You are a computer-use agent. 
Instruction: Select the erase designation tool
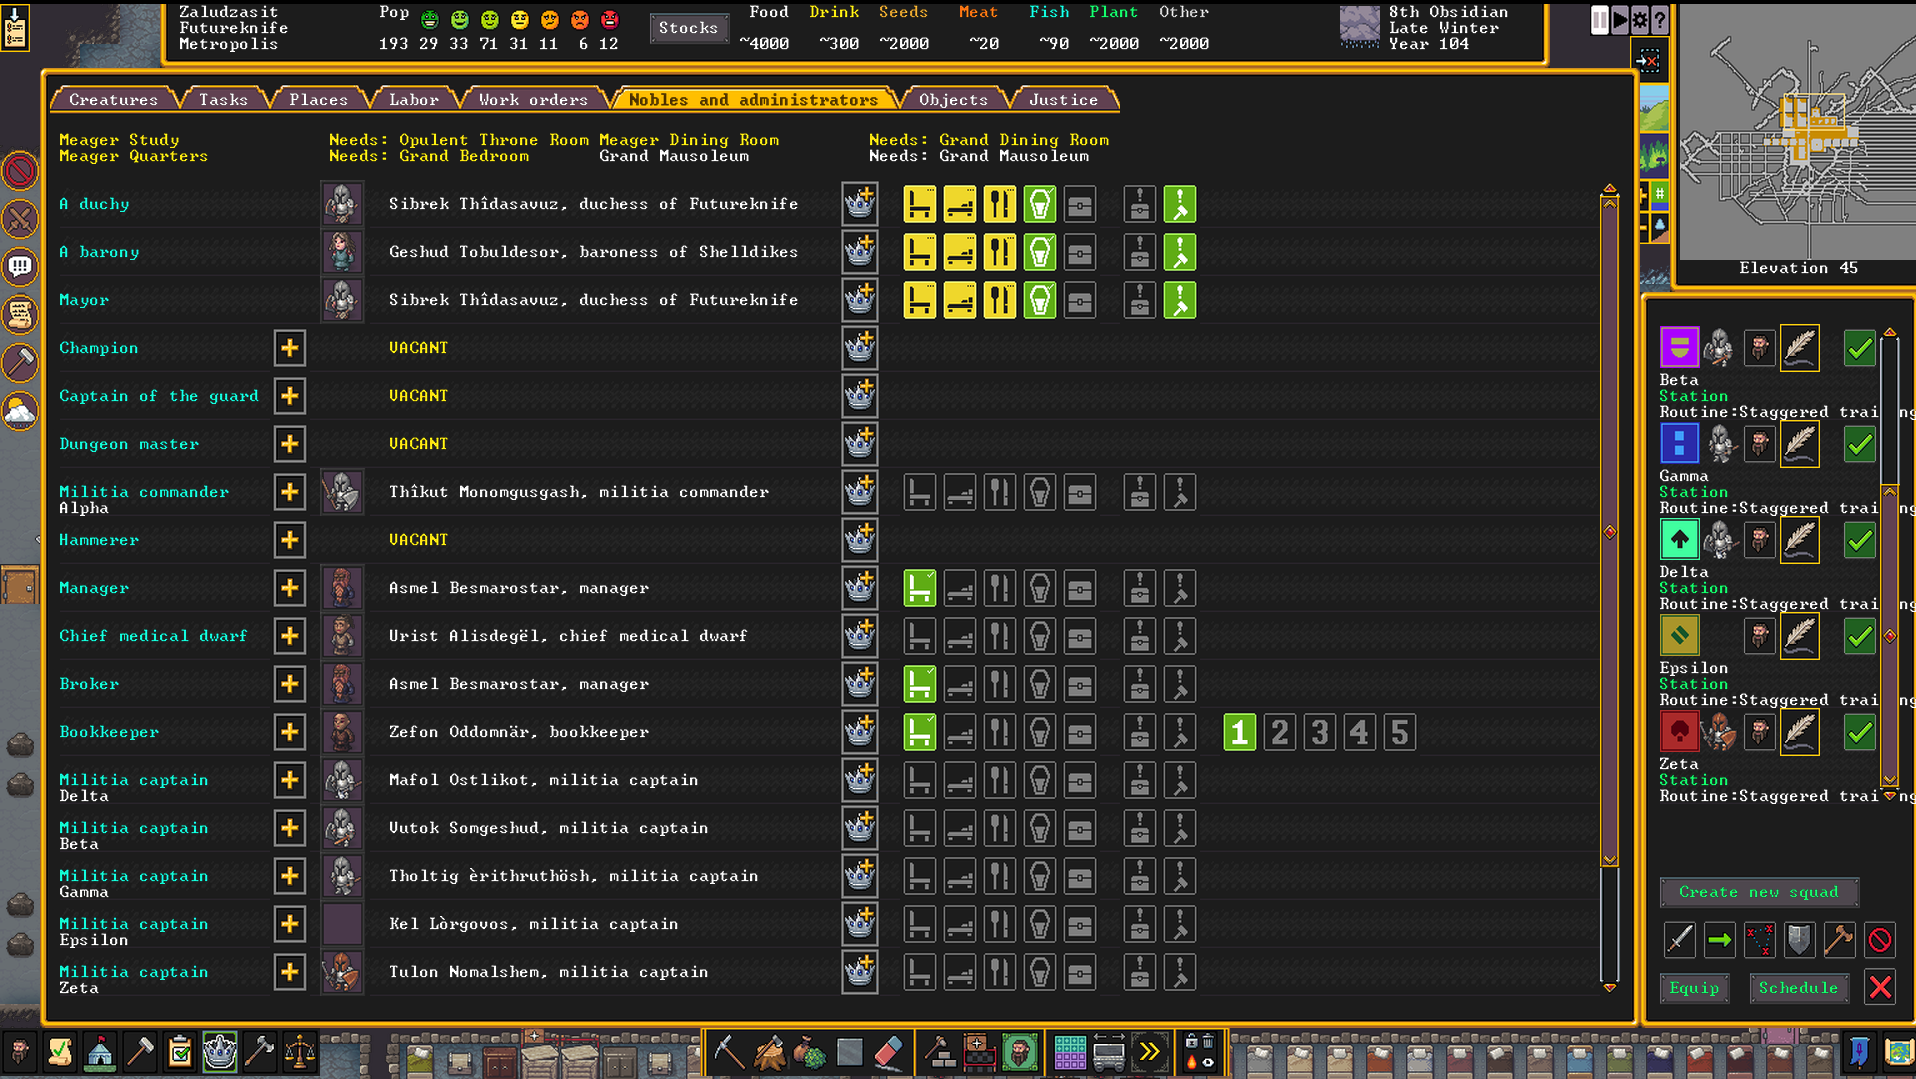(x=889, y=1051)
